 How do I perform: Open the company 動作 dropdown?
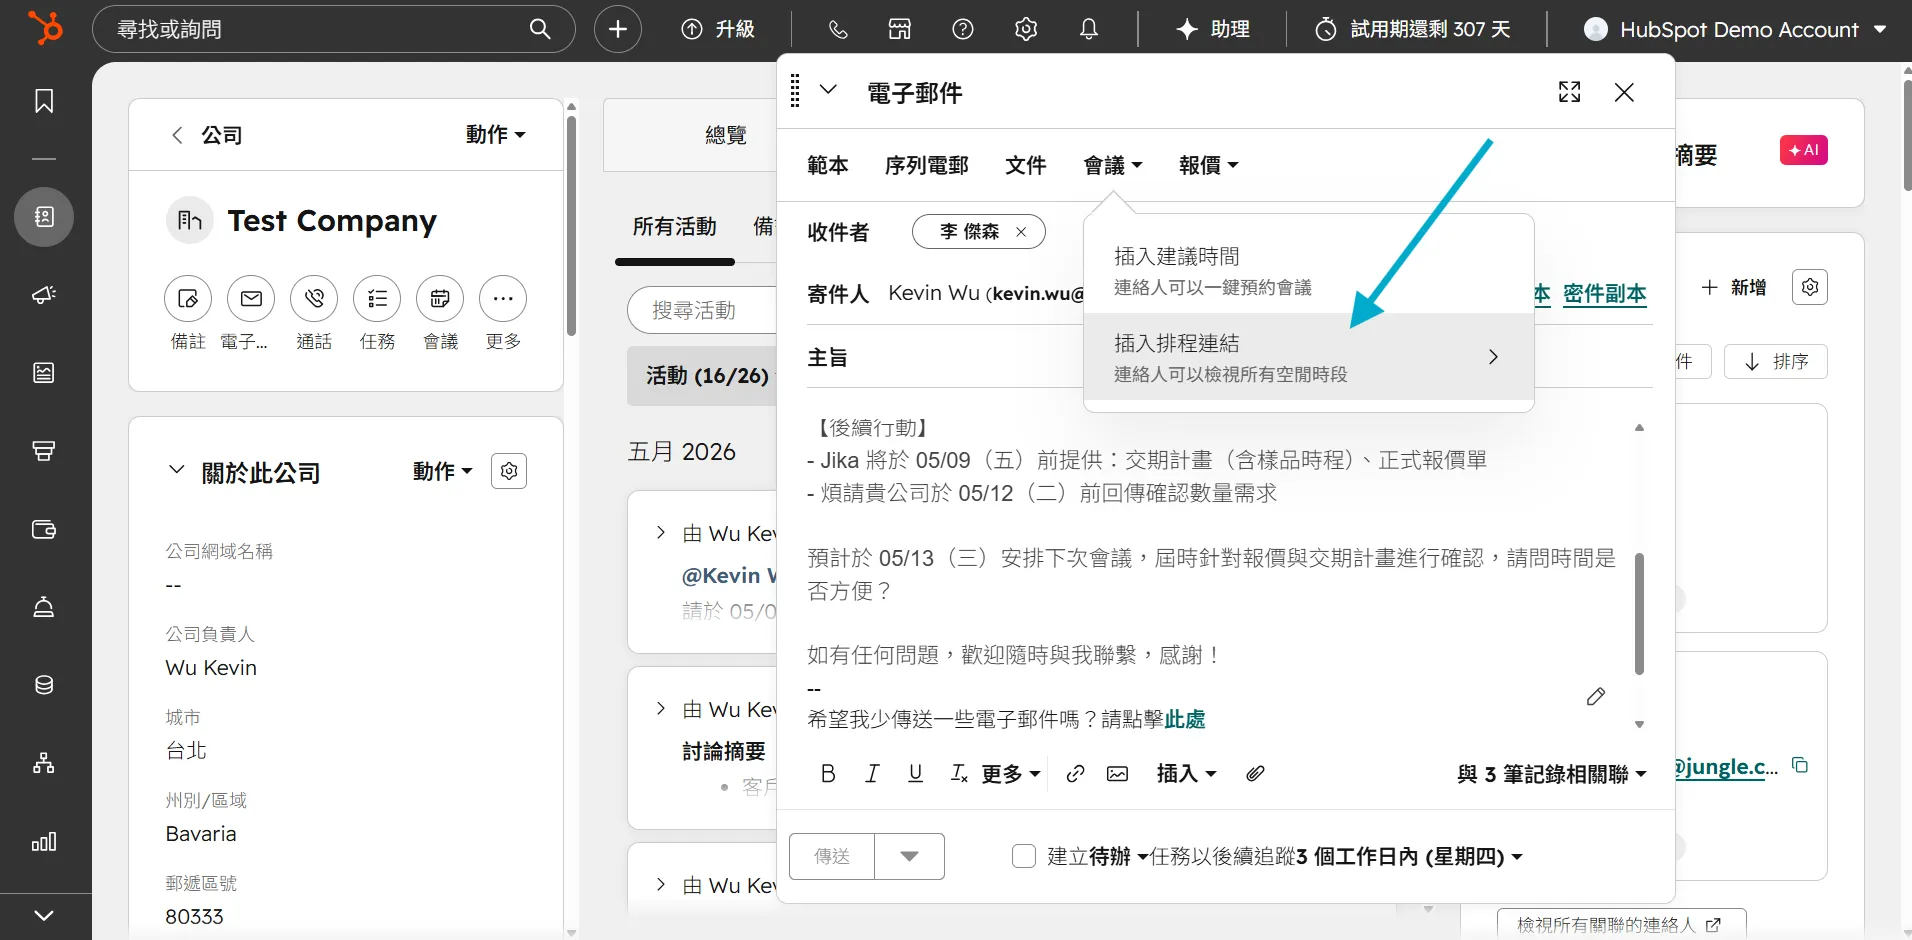click(496, 134)
